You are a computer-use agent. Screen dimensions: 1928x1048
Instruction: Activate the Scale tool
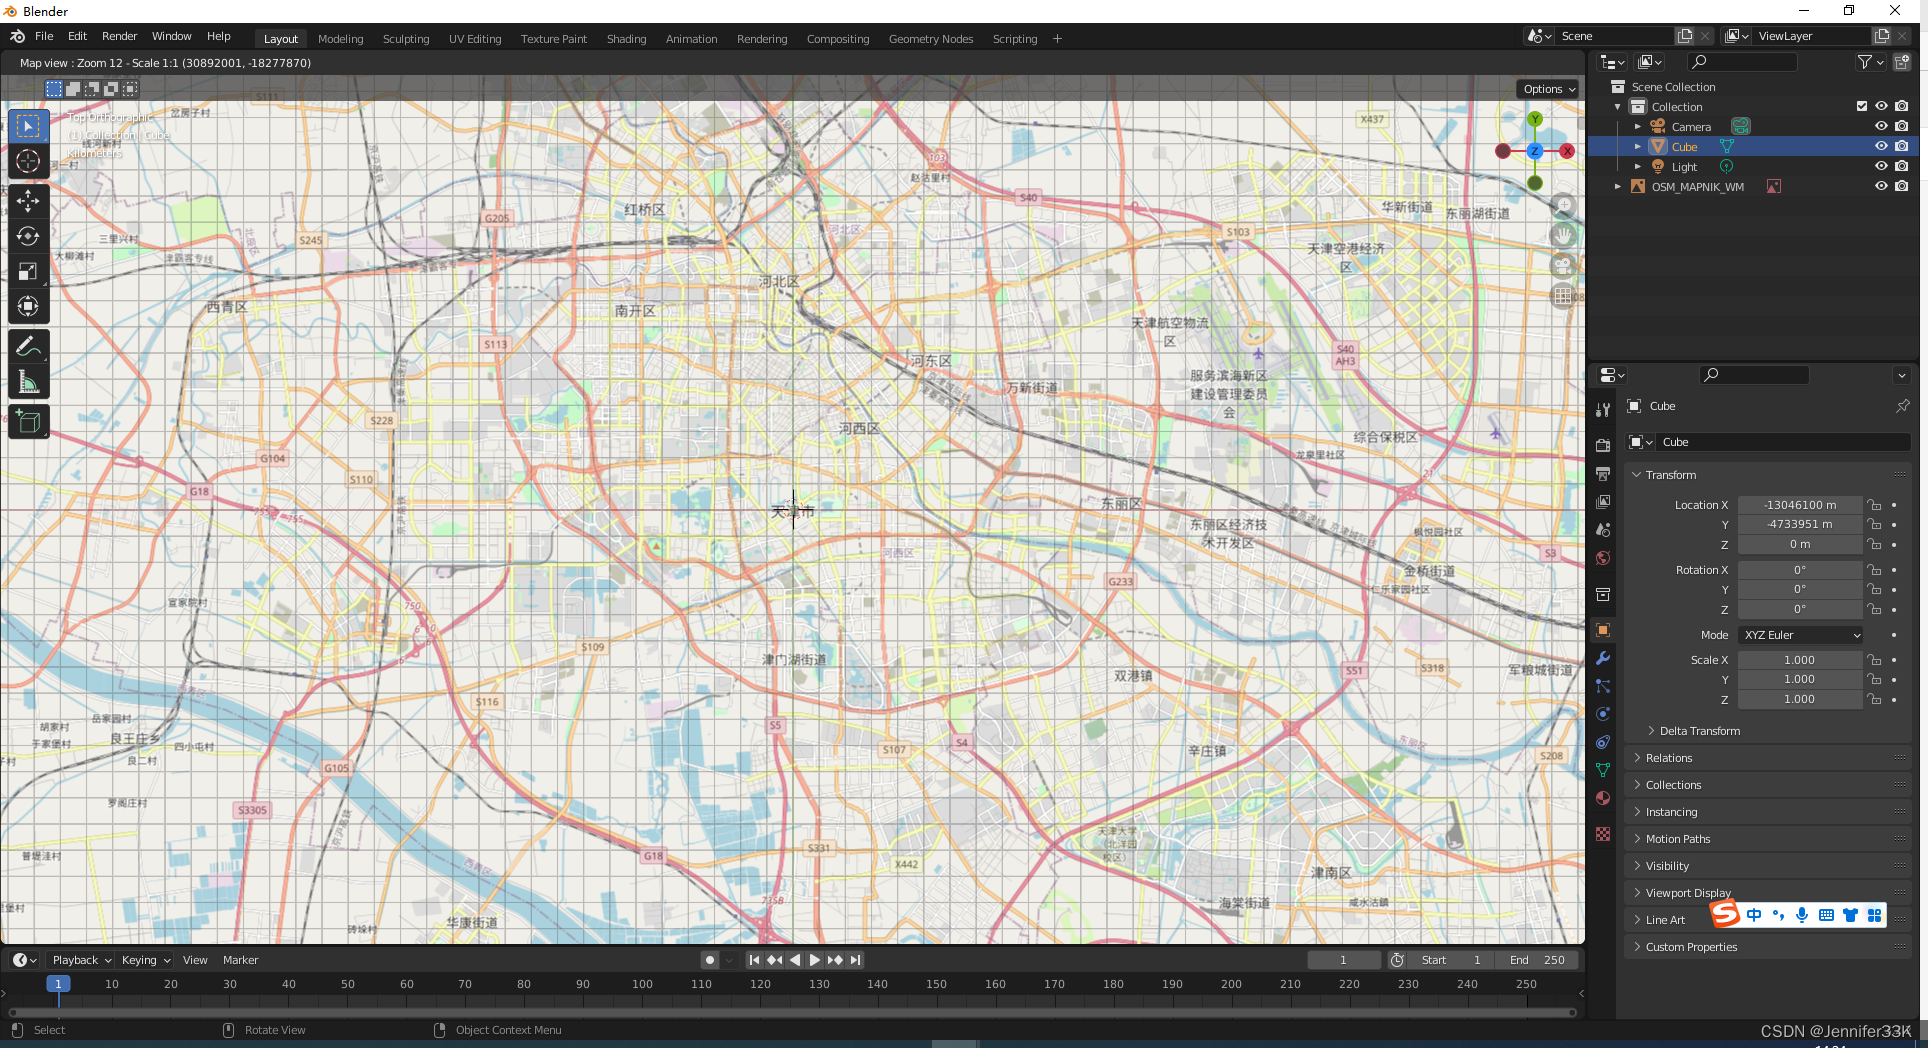point(28,271)
